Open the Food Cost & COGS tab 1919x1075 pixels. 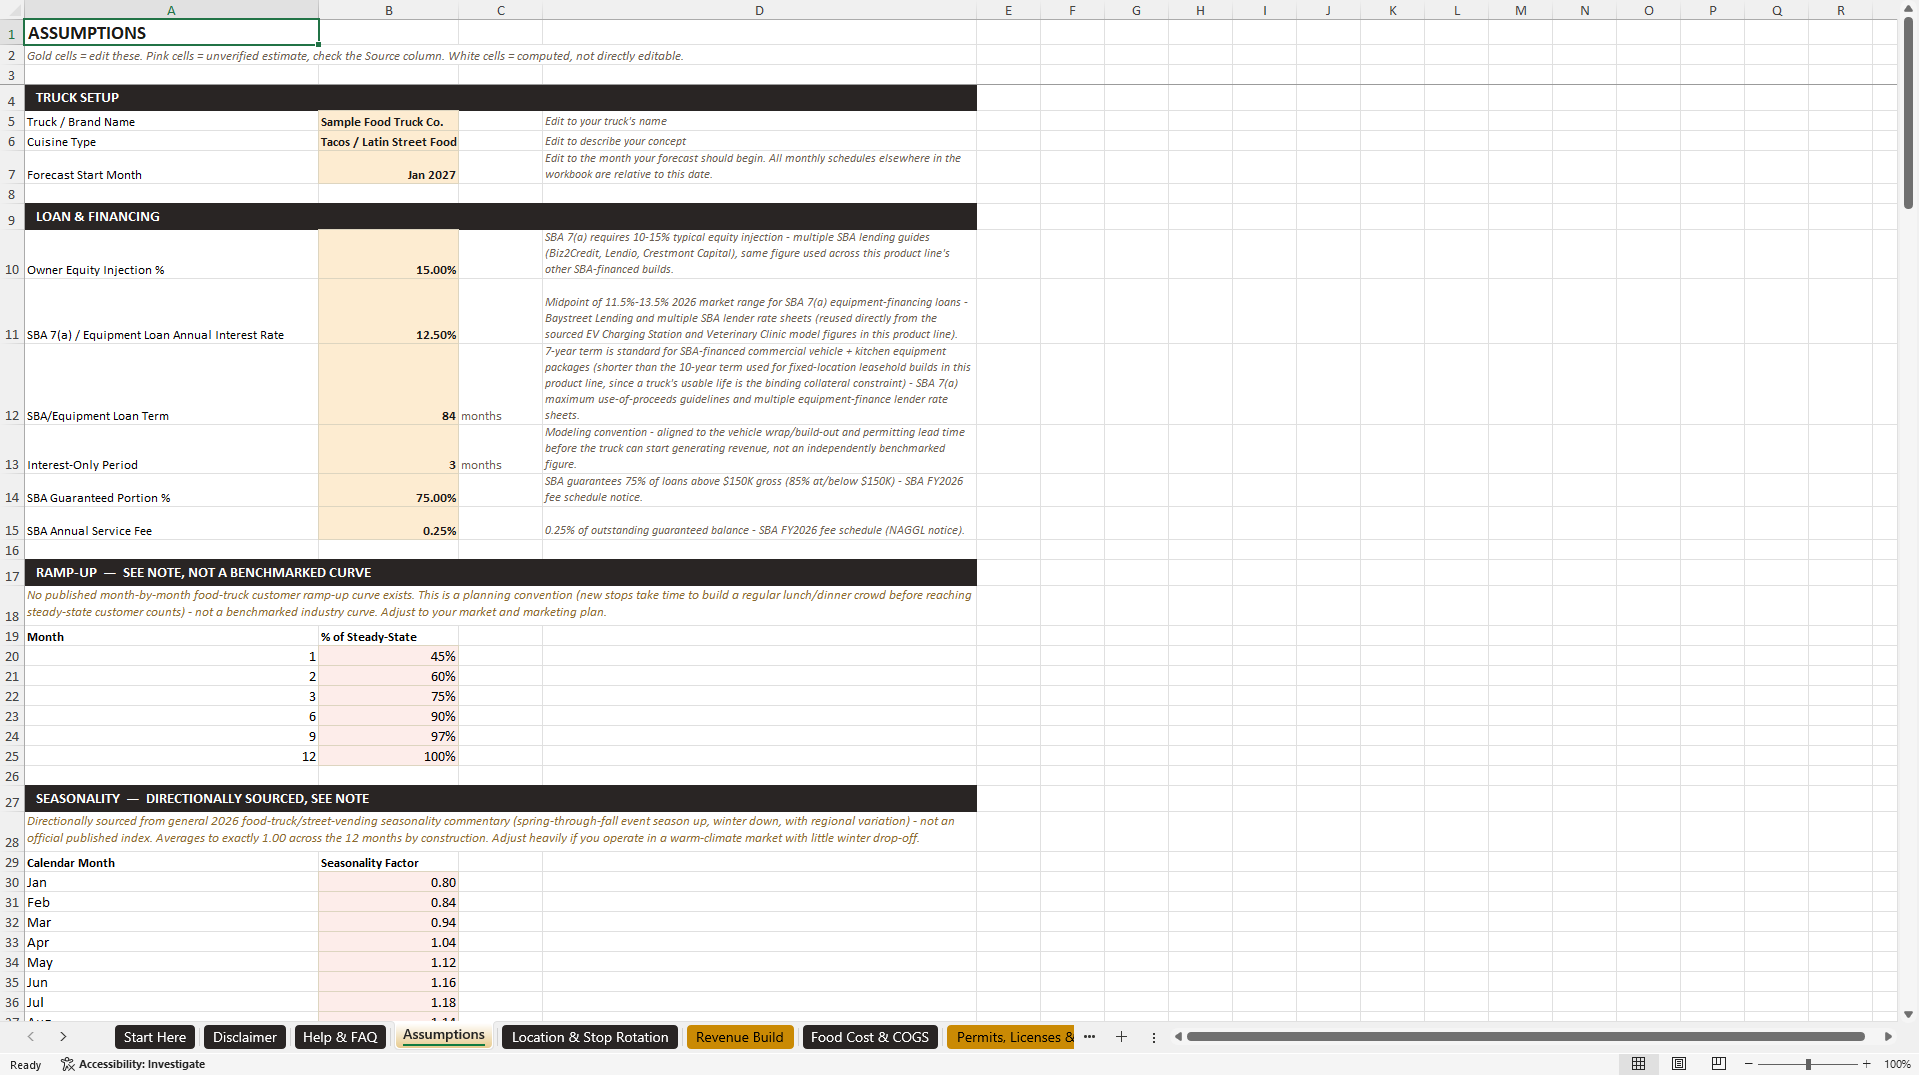tap(870, 1037)
